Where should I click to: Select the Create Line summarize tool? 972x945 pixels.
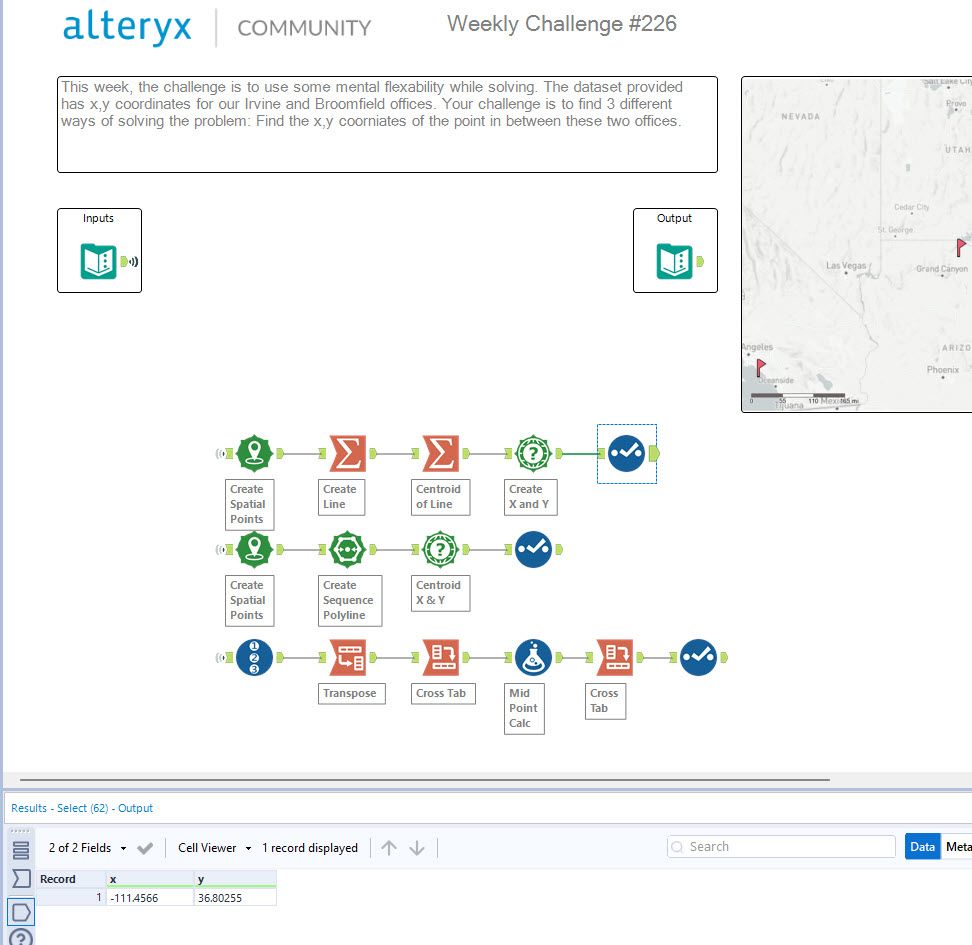(347, 453)
